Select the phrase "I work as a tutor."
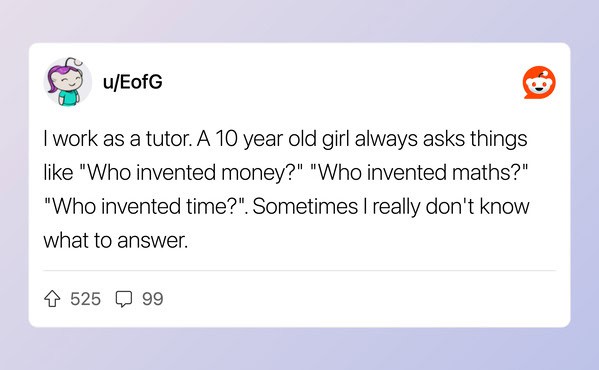 click(119, 139)
